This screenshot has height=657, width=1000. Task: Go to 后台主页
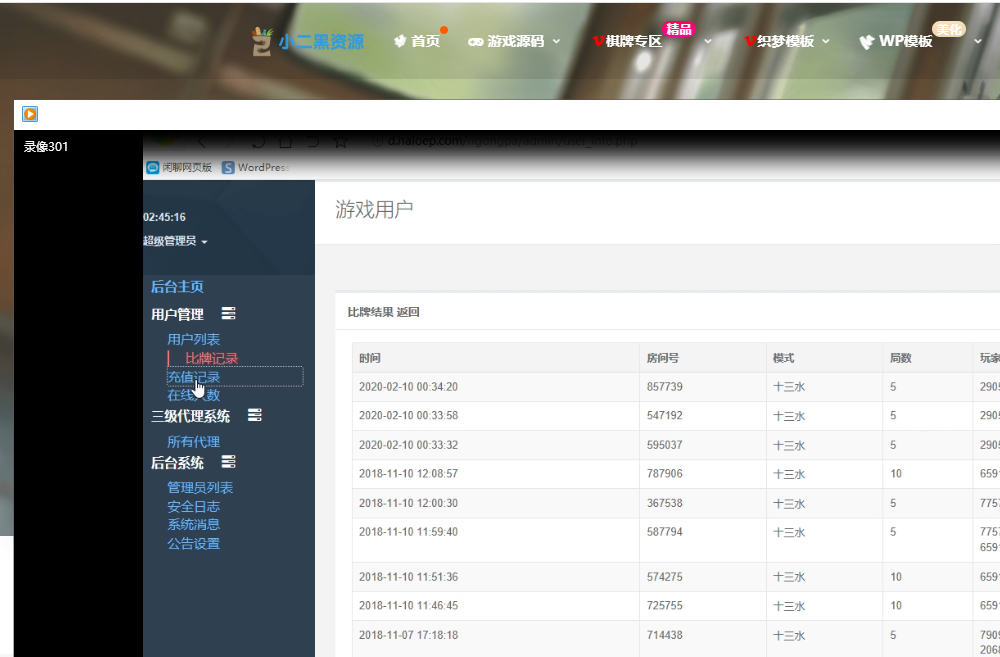177,287
